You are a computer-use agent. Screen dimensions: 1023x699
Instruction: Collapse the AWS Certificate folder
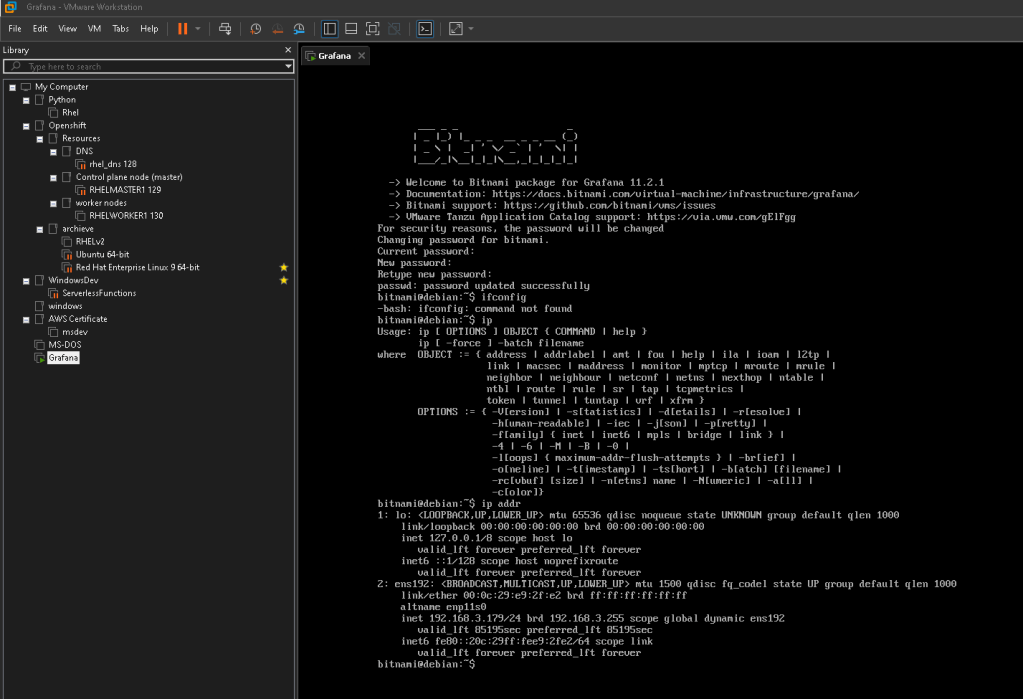(26, 320)
